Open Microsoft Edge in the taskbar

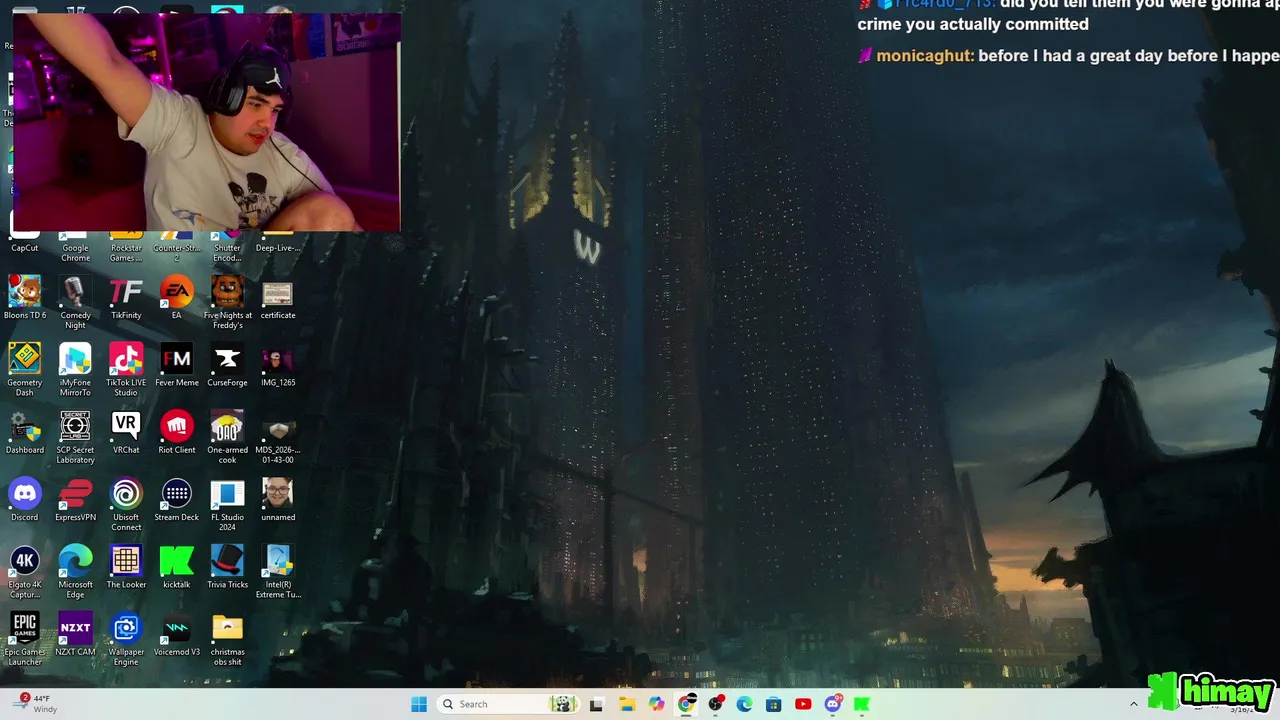(x=744, y=704)
